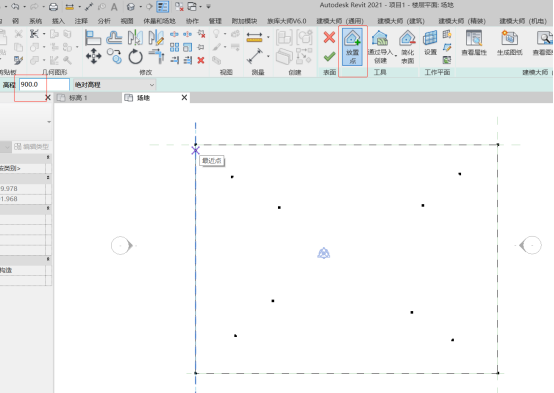
Task: Choose Mirror - Draw Axis tool
Action: point(156,38)
